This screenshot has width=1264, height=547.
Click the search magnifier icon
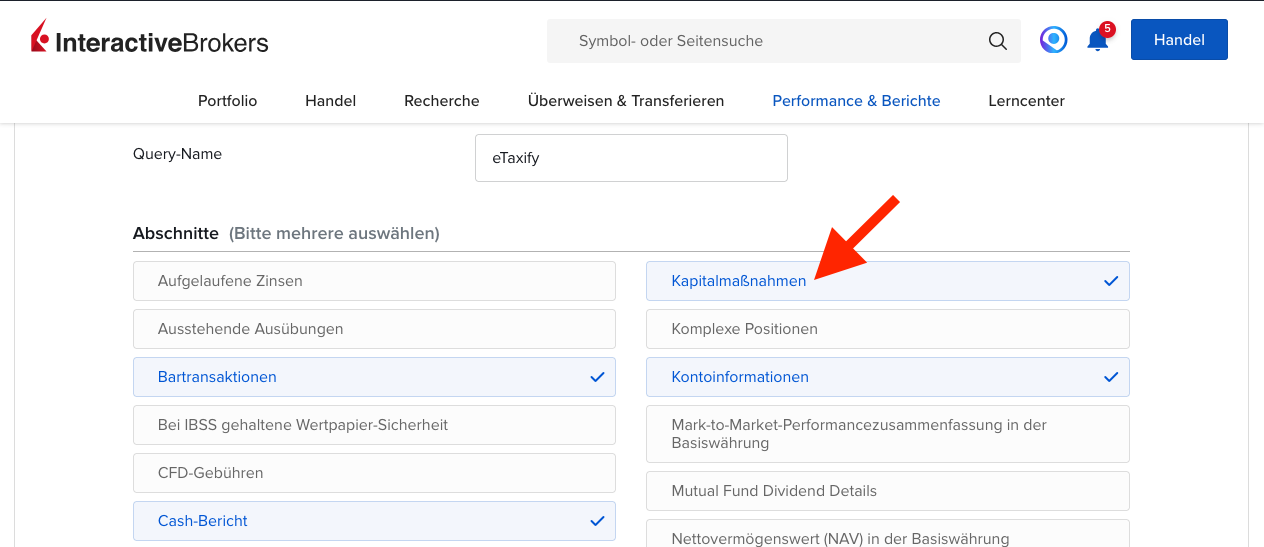997,41
